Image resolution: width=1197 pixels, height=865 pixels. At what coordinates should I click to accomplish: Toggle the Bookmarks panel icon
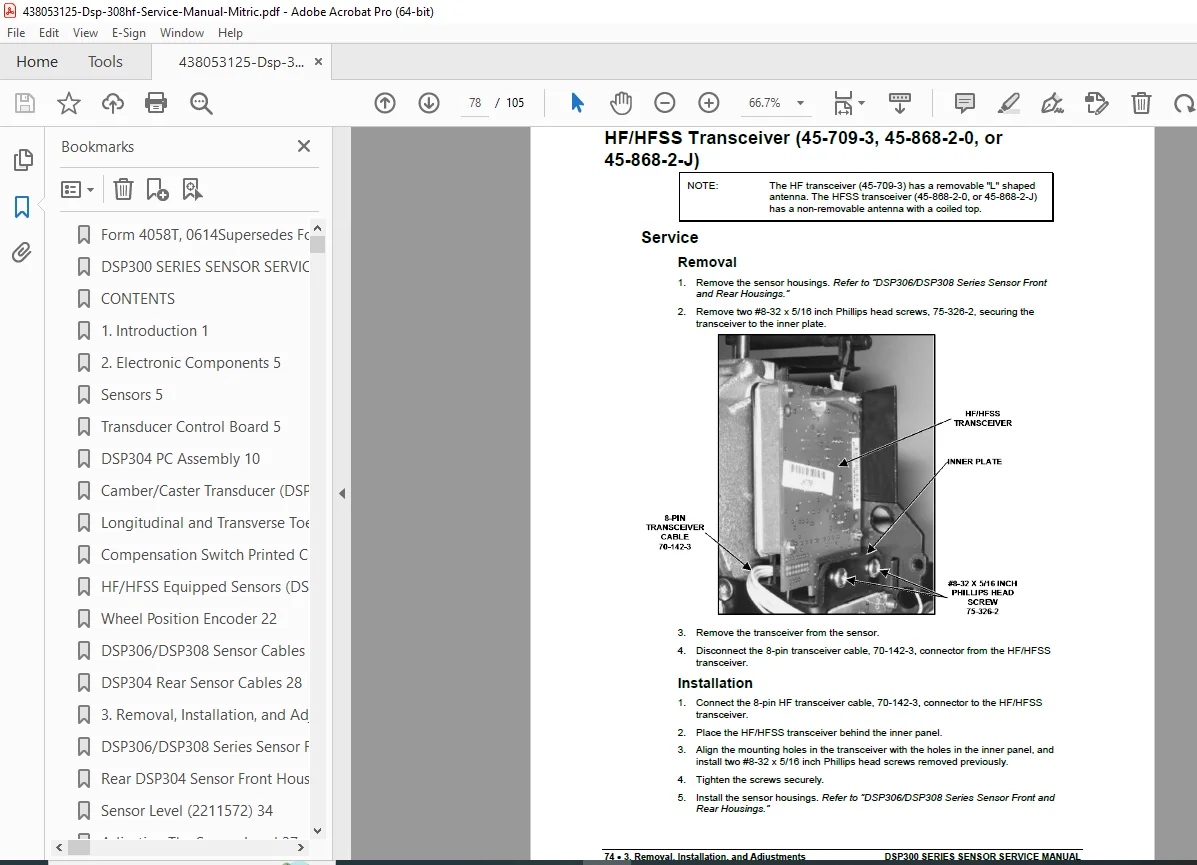(22, 206)
